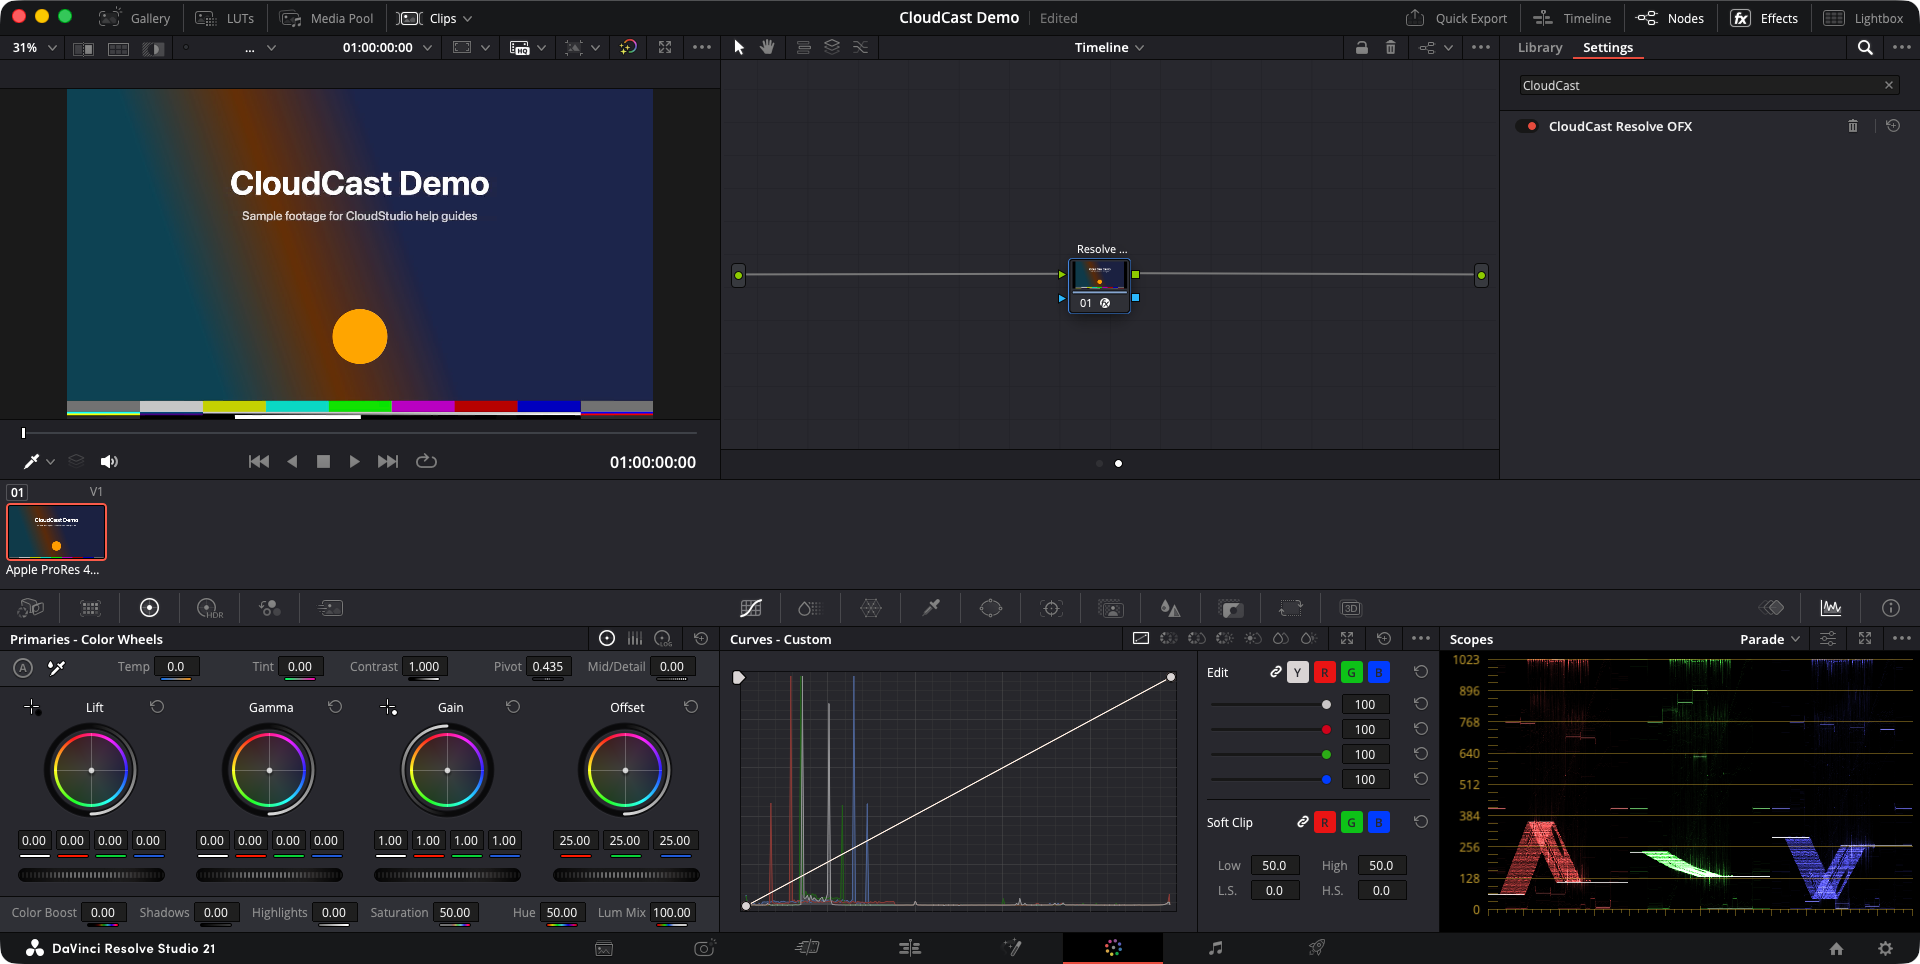Viewport: 1920px width, 964px height.
Task: Open the Gallery panel
Action: pos(134,18)
